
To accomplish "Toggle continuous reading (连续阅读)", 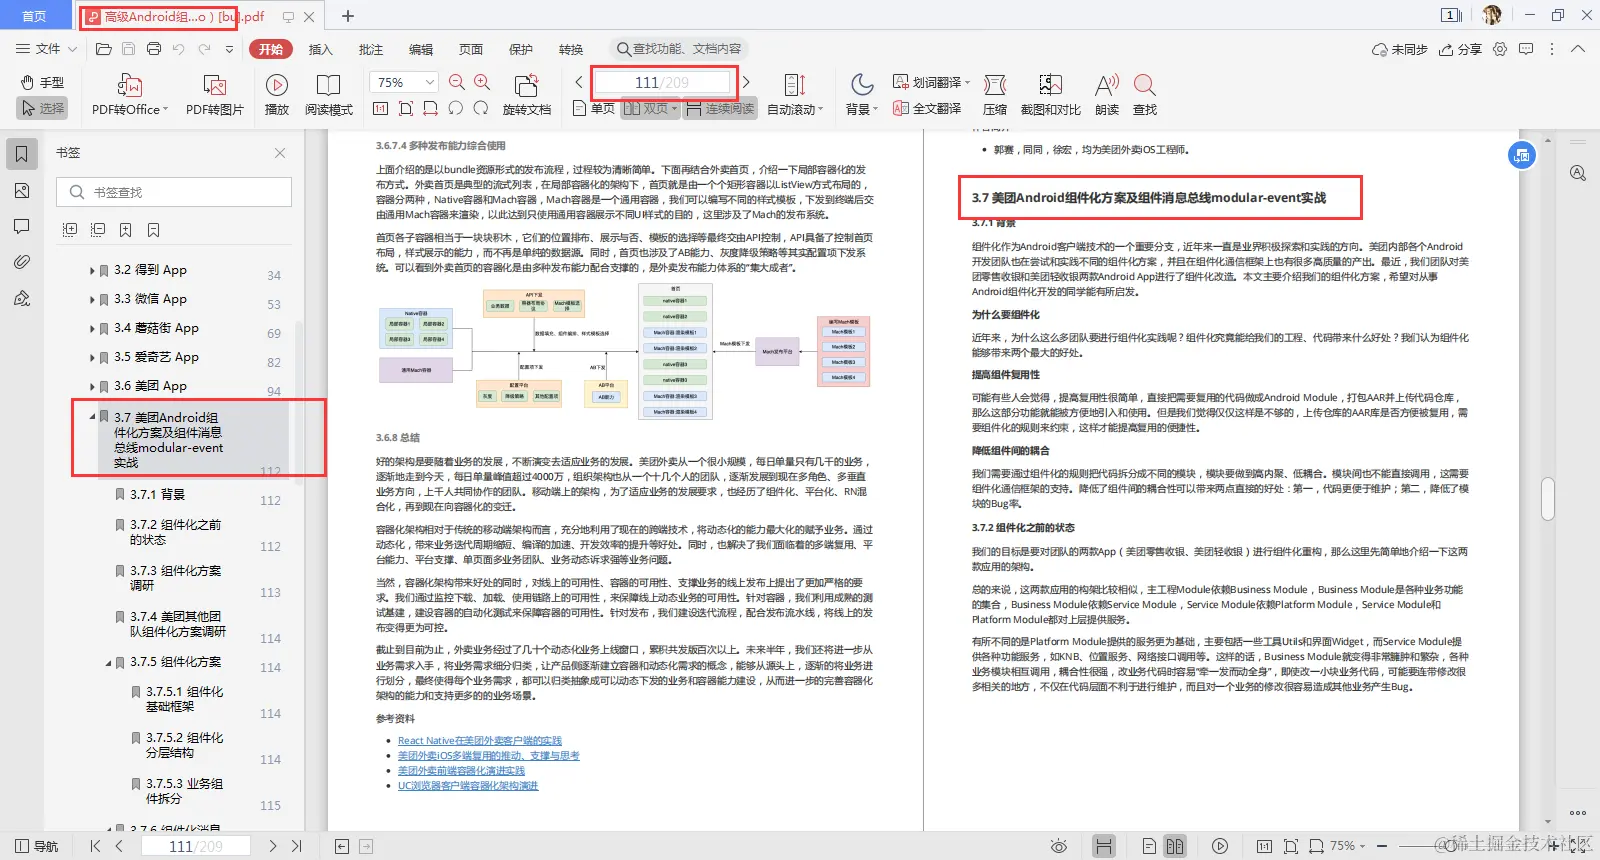I will (720, 108).
